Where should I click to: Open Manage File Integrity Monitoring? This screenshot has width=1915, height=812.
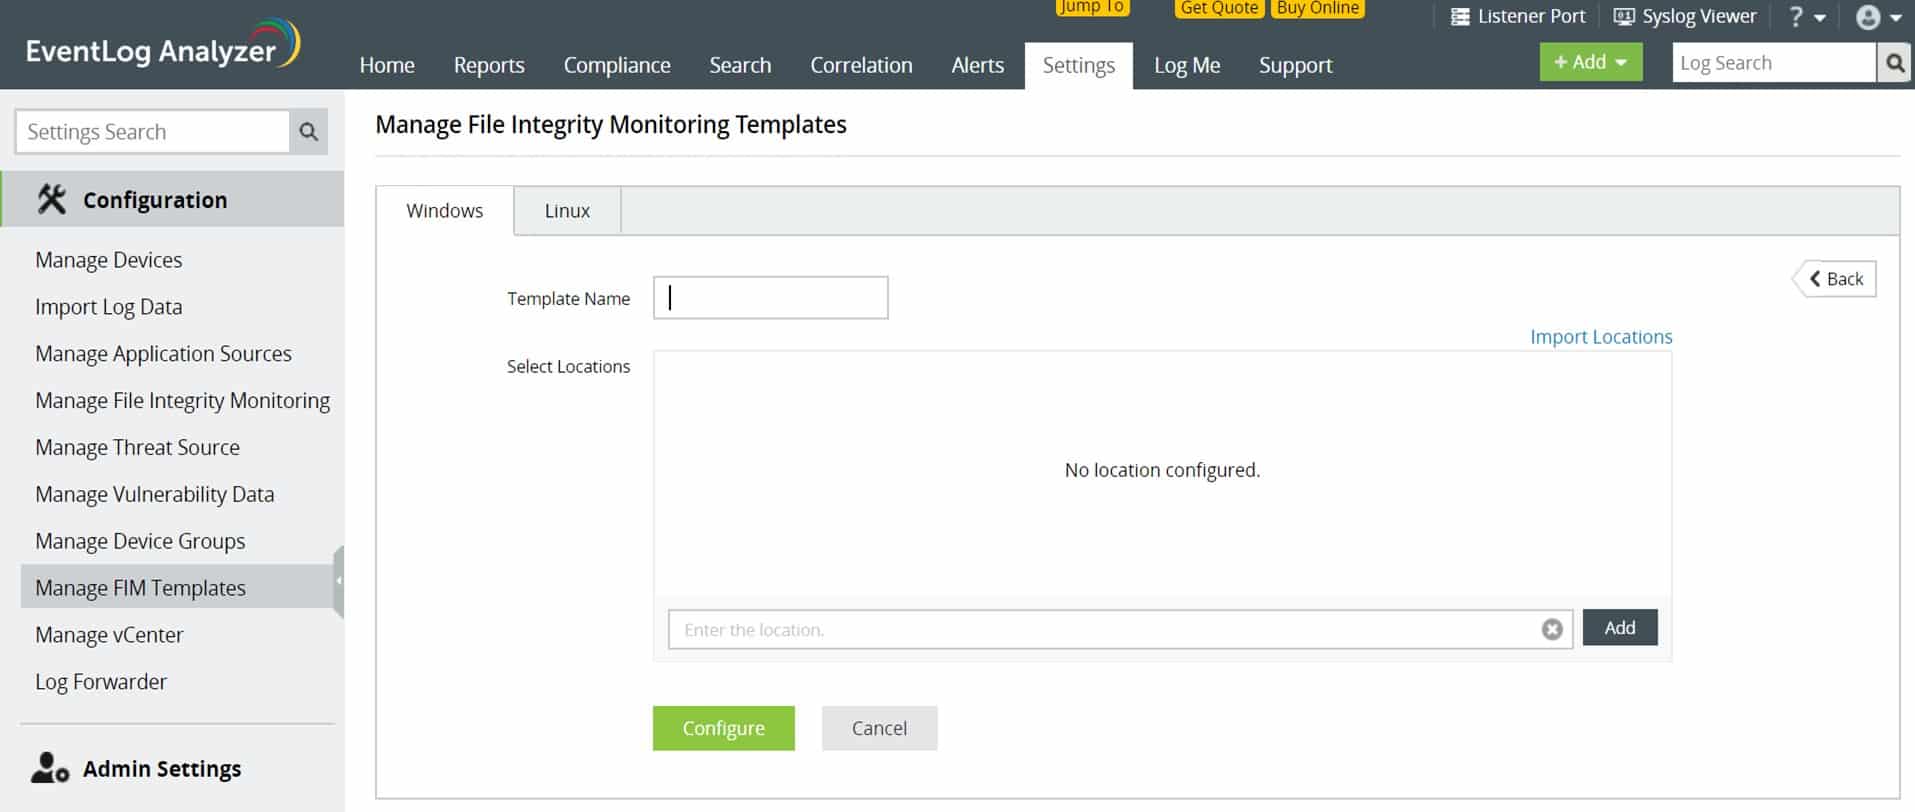point(183,401)
